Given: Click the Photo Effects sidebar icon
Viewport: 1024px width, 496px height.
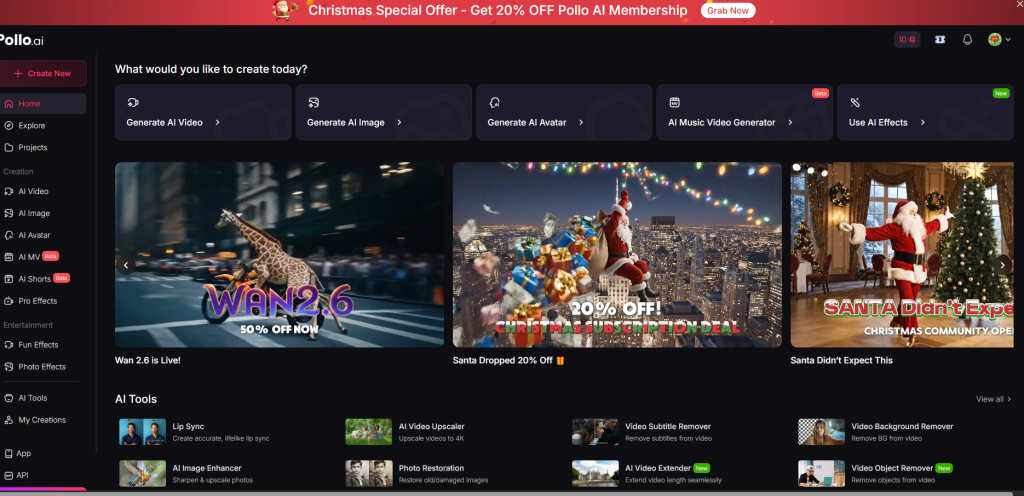Looking at the screenshot, I should (8, 367).
